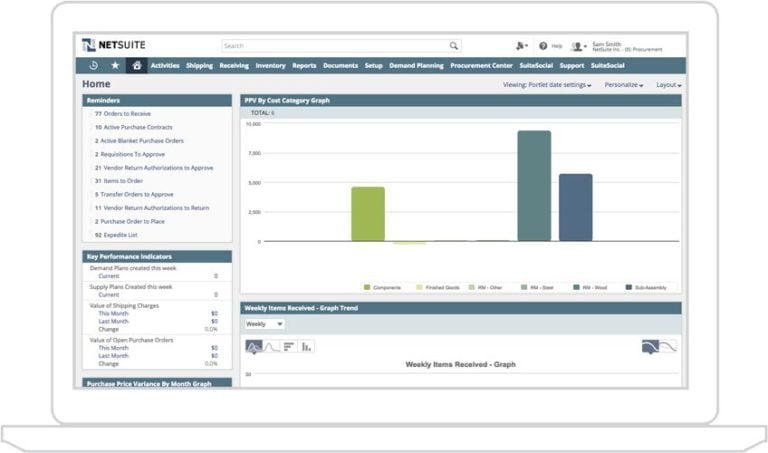The width and height of the screenshot is (768, 453).
Task: Go to Home via house icon
Action: pyautogui.click(x=137, y=65)
